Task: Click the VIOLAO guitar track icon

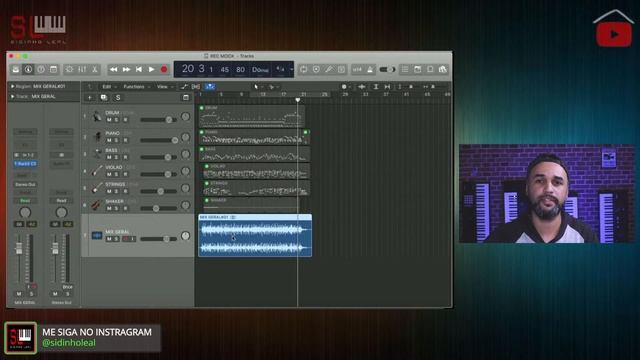Action: (97, 171)
